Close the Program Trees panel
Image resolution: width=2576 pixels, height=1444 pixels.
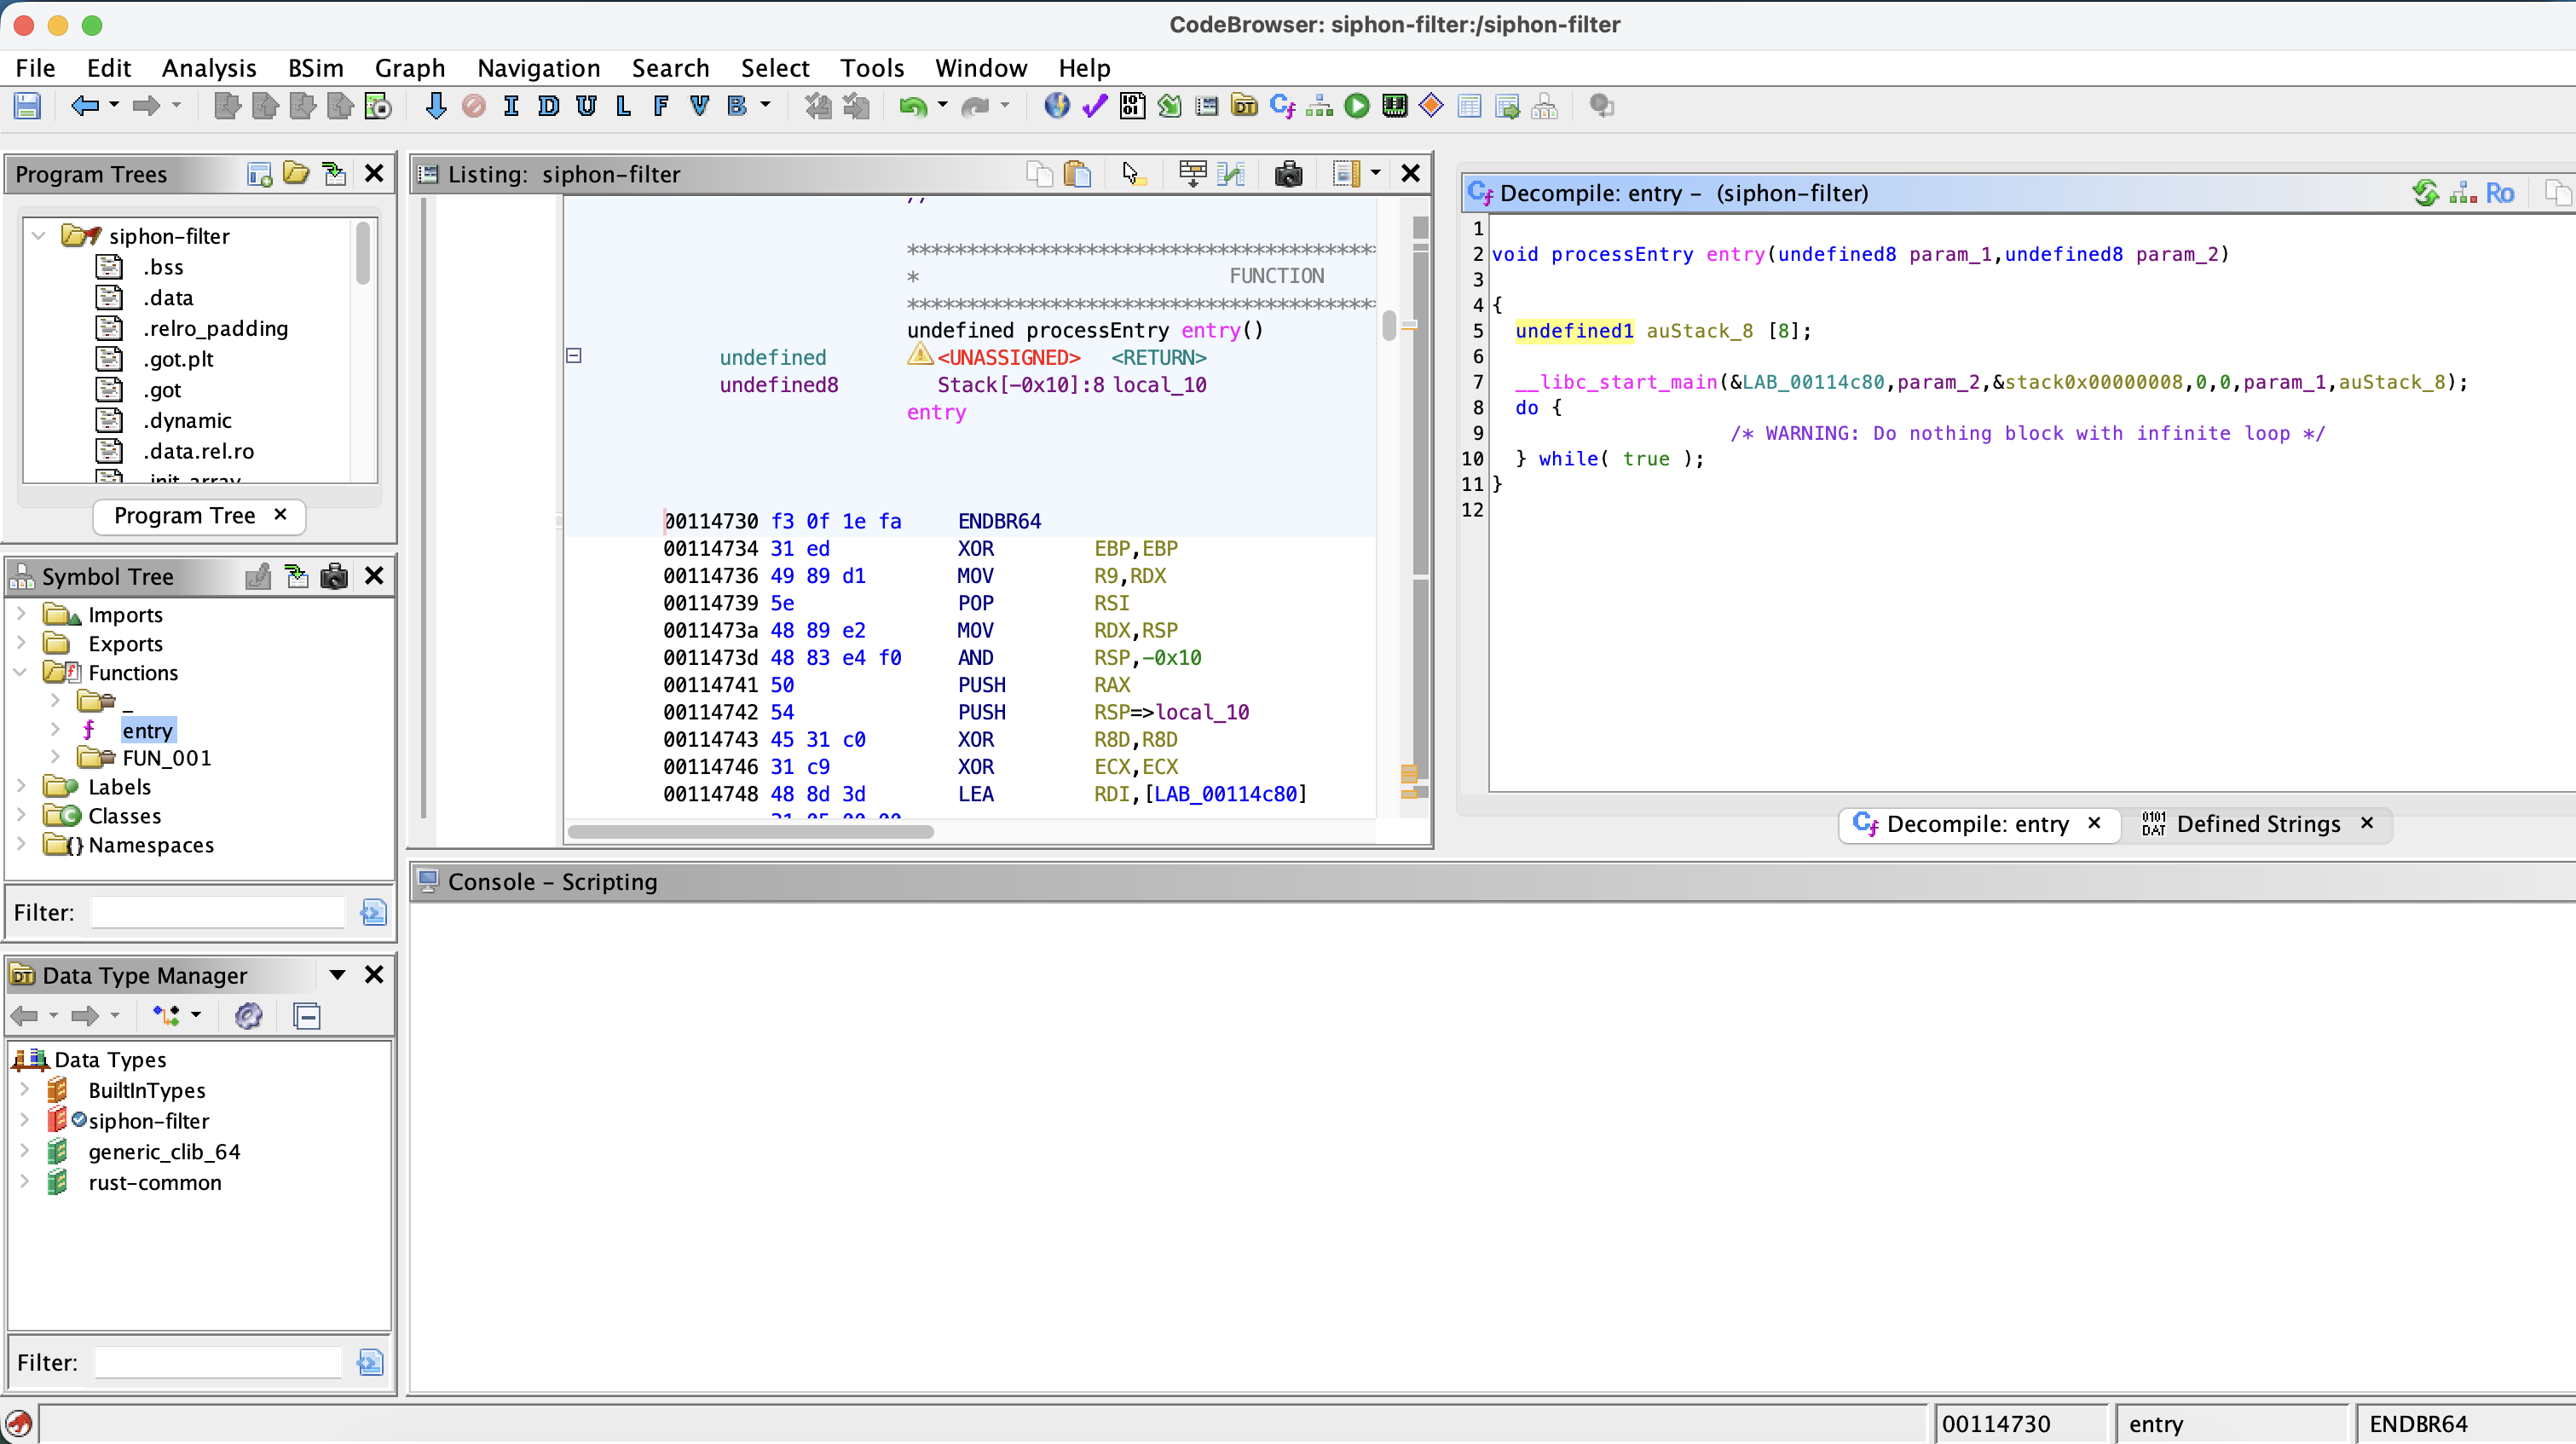click(x=374, y=174)
